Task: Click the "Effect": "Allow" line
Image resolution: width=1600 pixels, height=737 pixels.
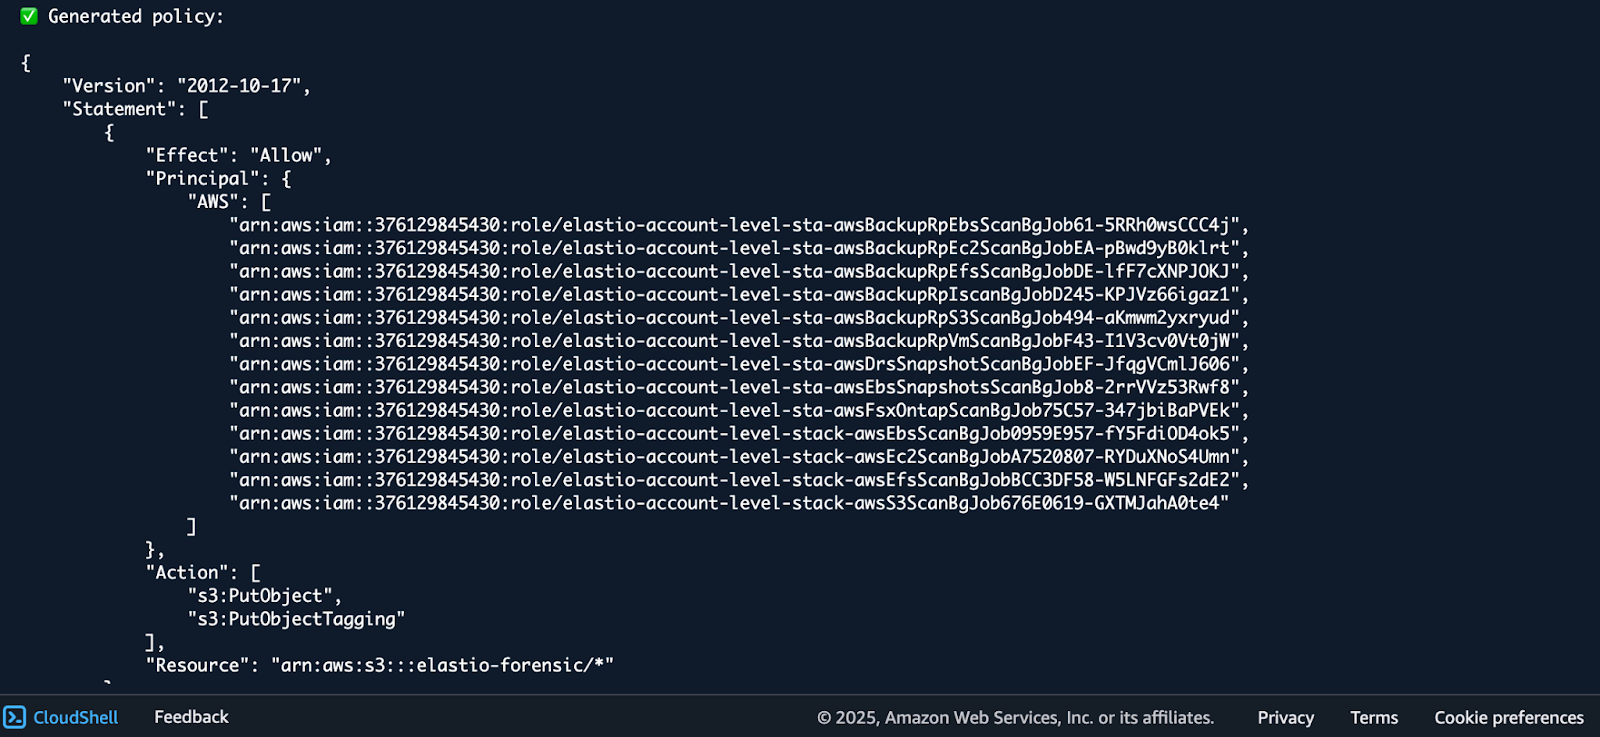Action: pos(239,155)
